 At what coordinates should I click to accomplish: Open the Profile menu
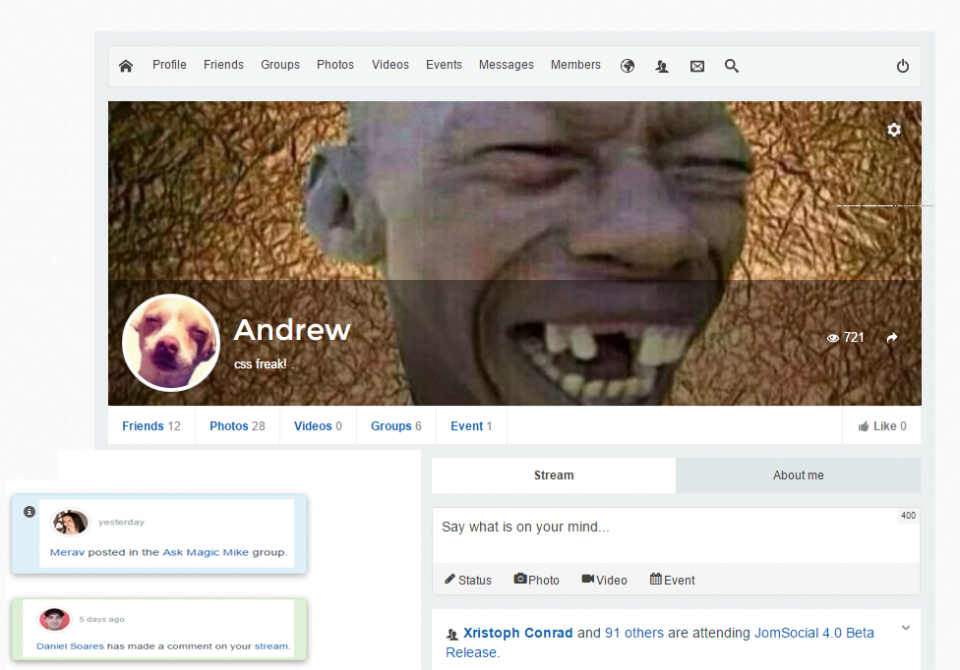169,65
